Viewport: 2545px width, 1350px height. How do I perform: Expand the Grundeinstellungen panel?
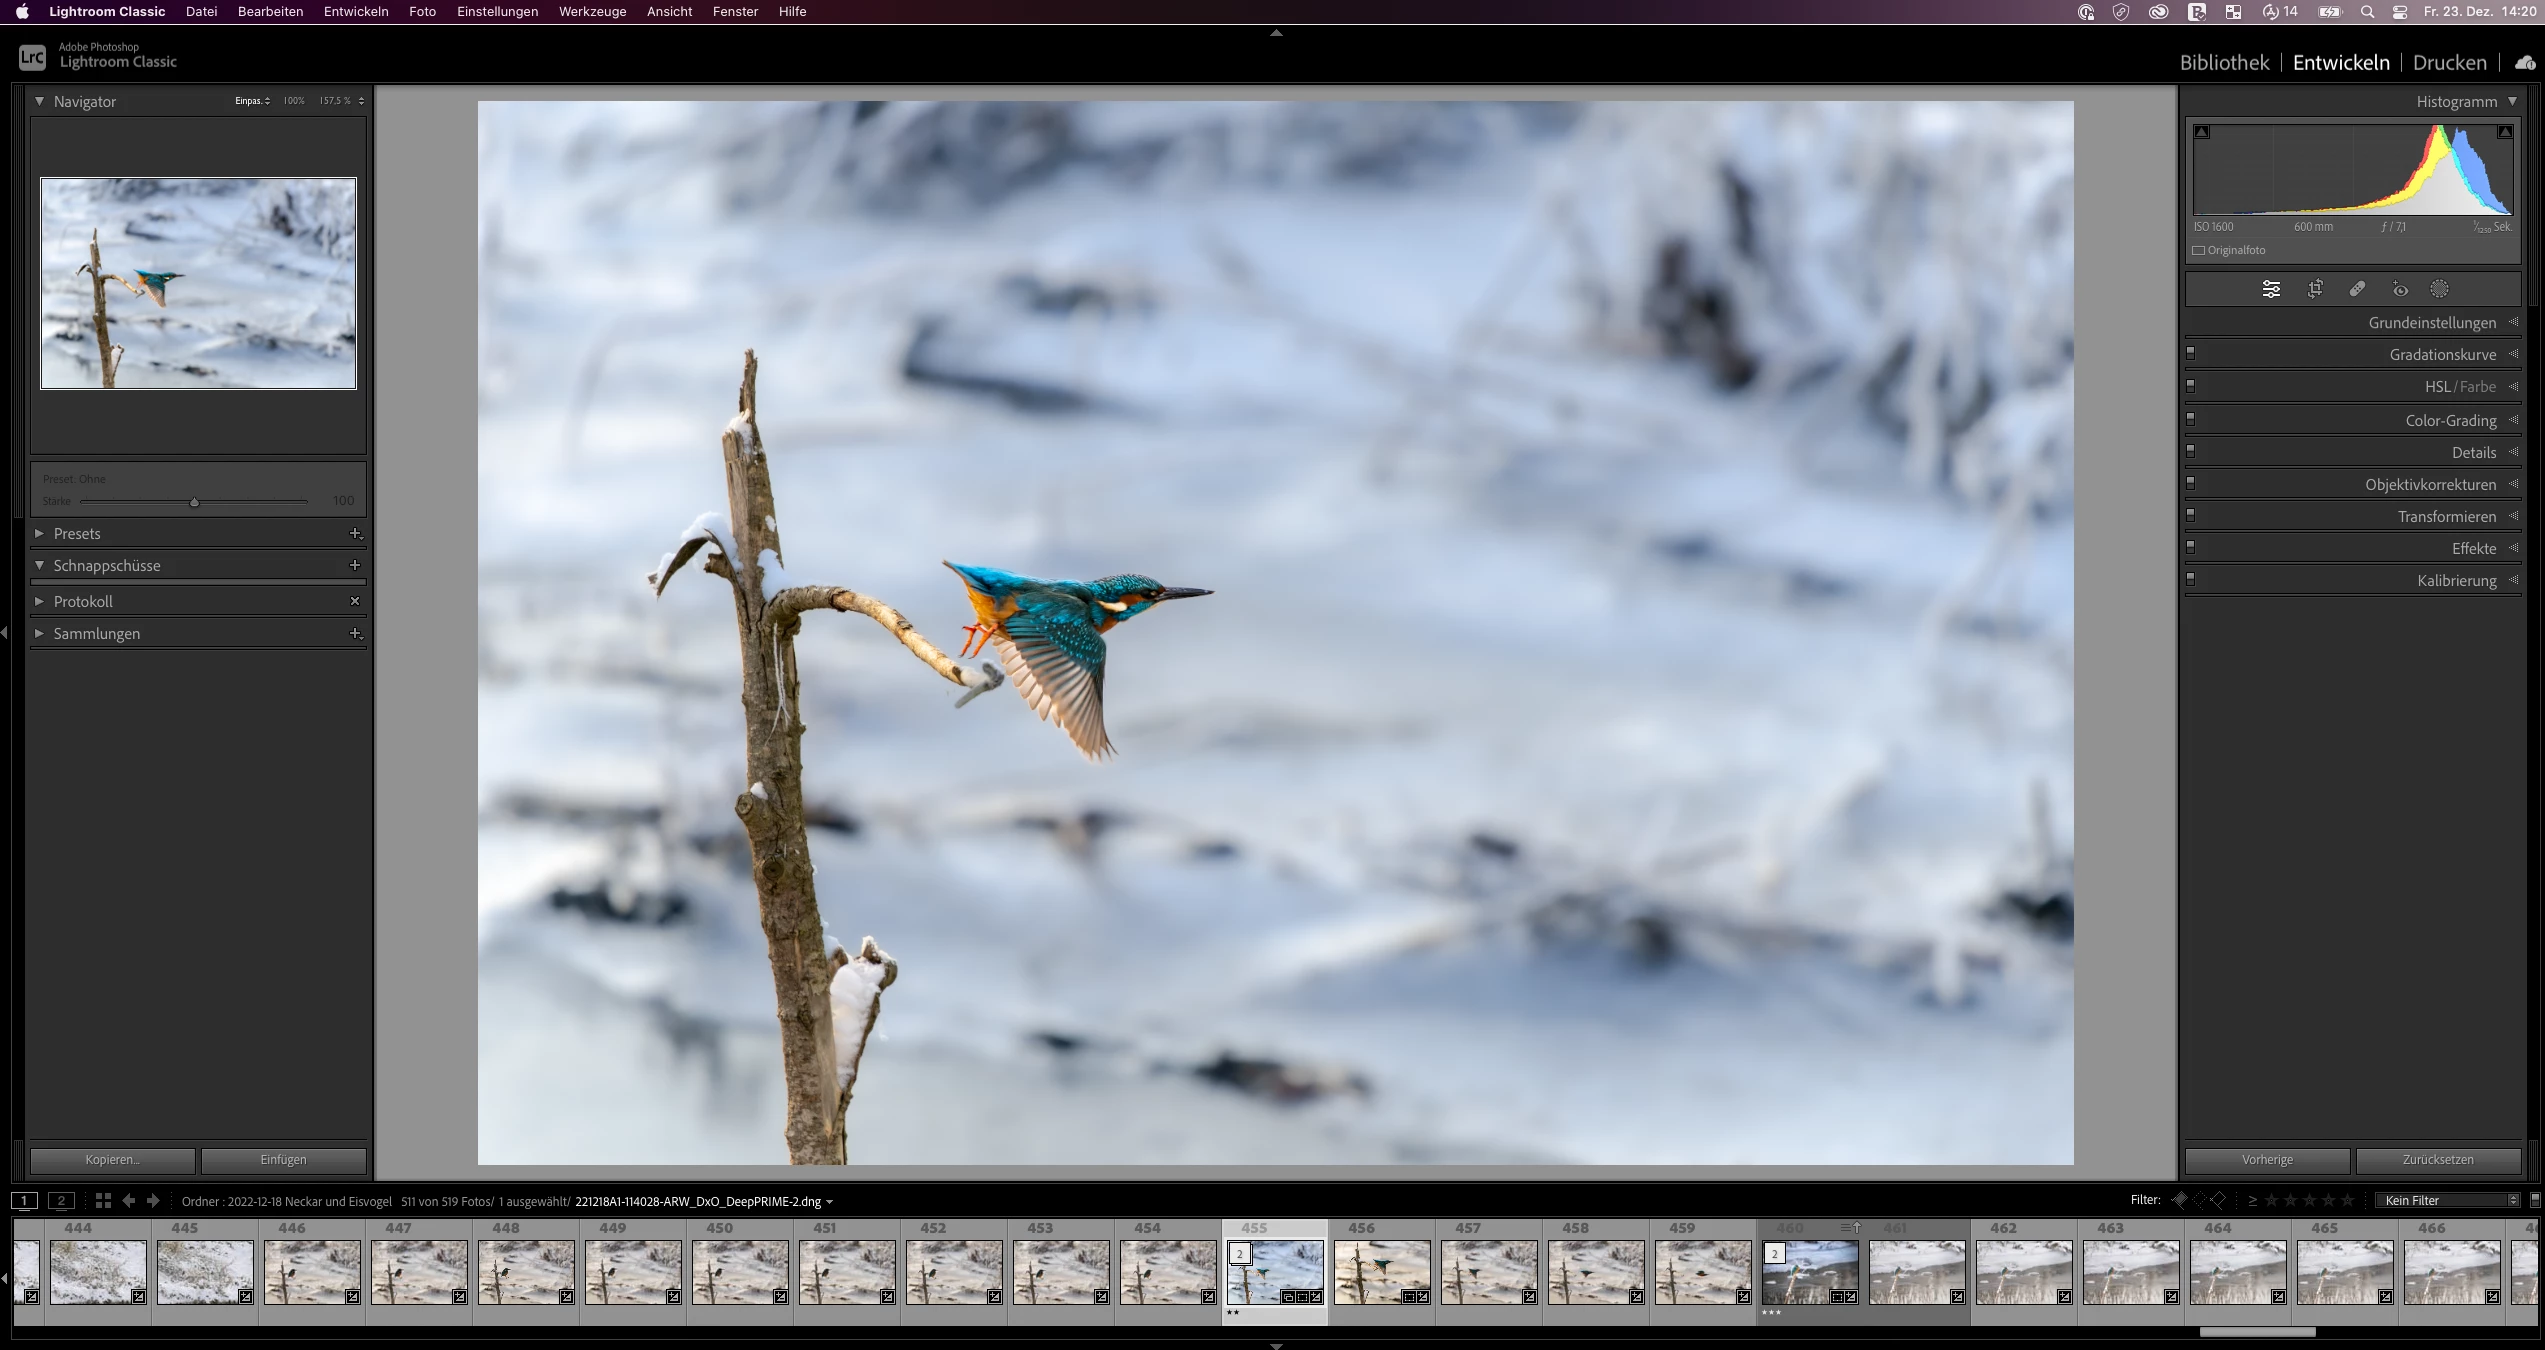click(2432, 323)
